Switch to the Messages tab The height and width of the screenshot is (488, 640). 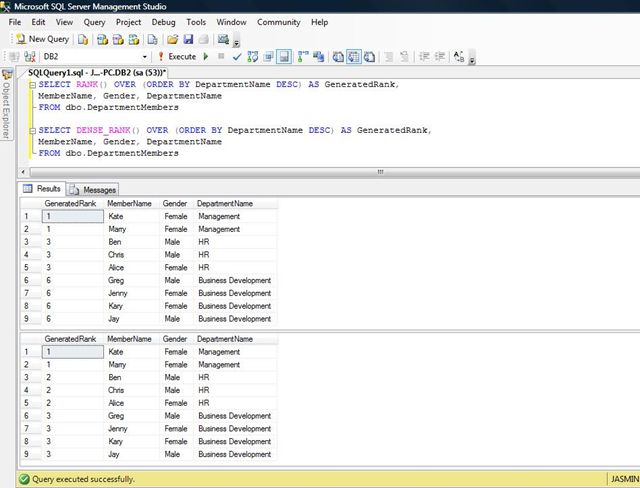pyautogui.click(x=93, y=189)
